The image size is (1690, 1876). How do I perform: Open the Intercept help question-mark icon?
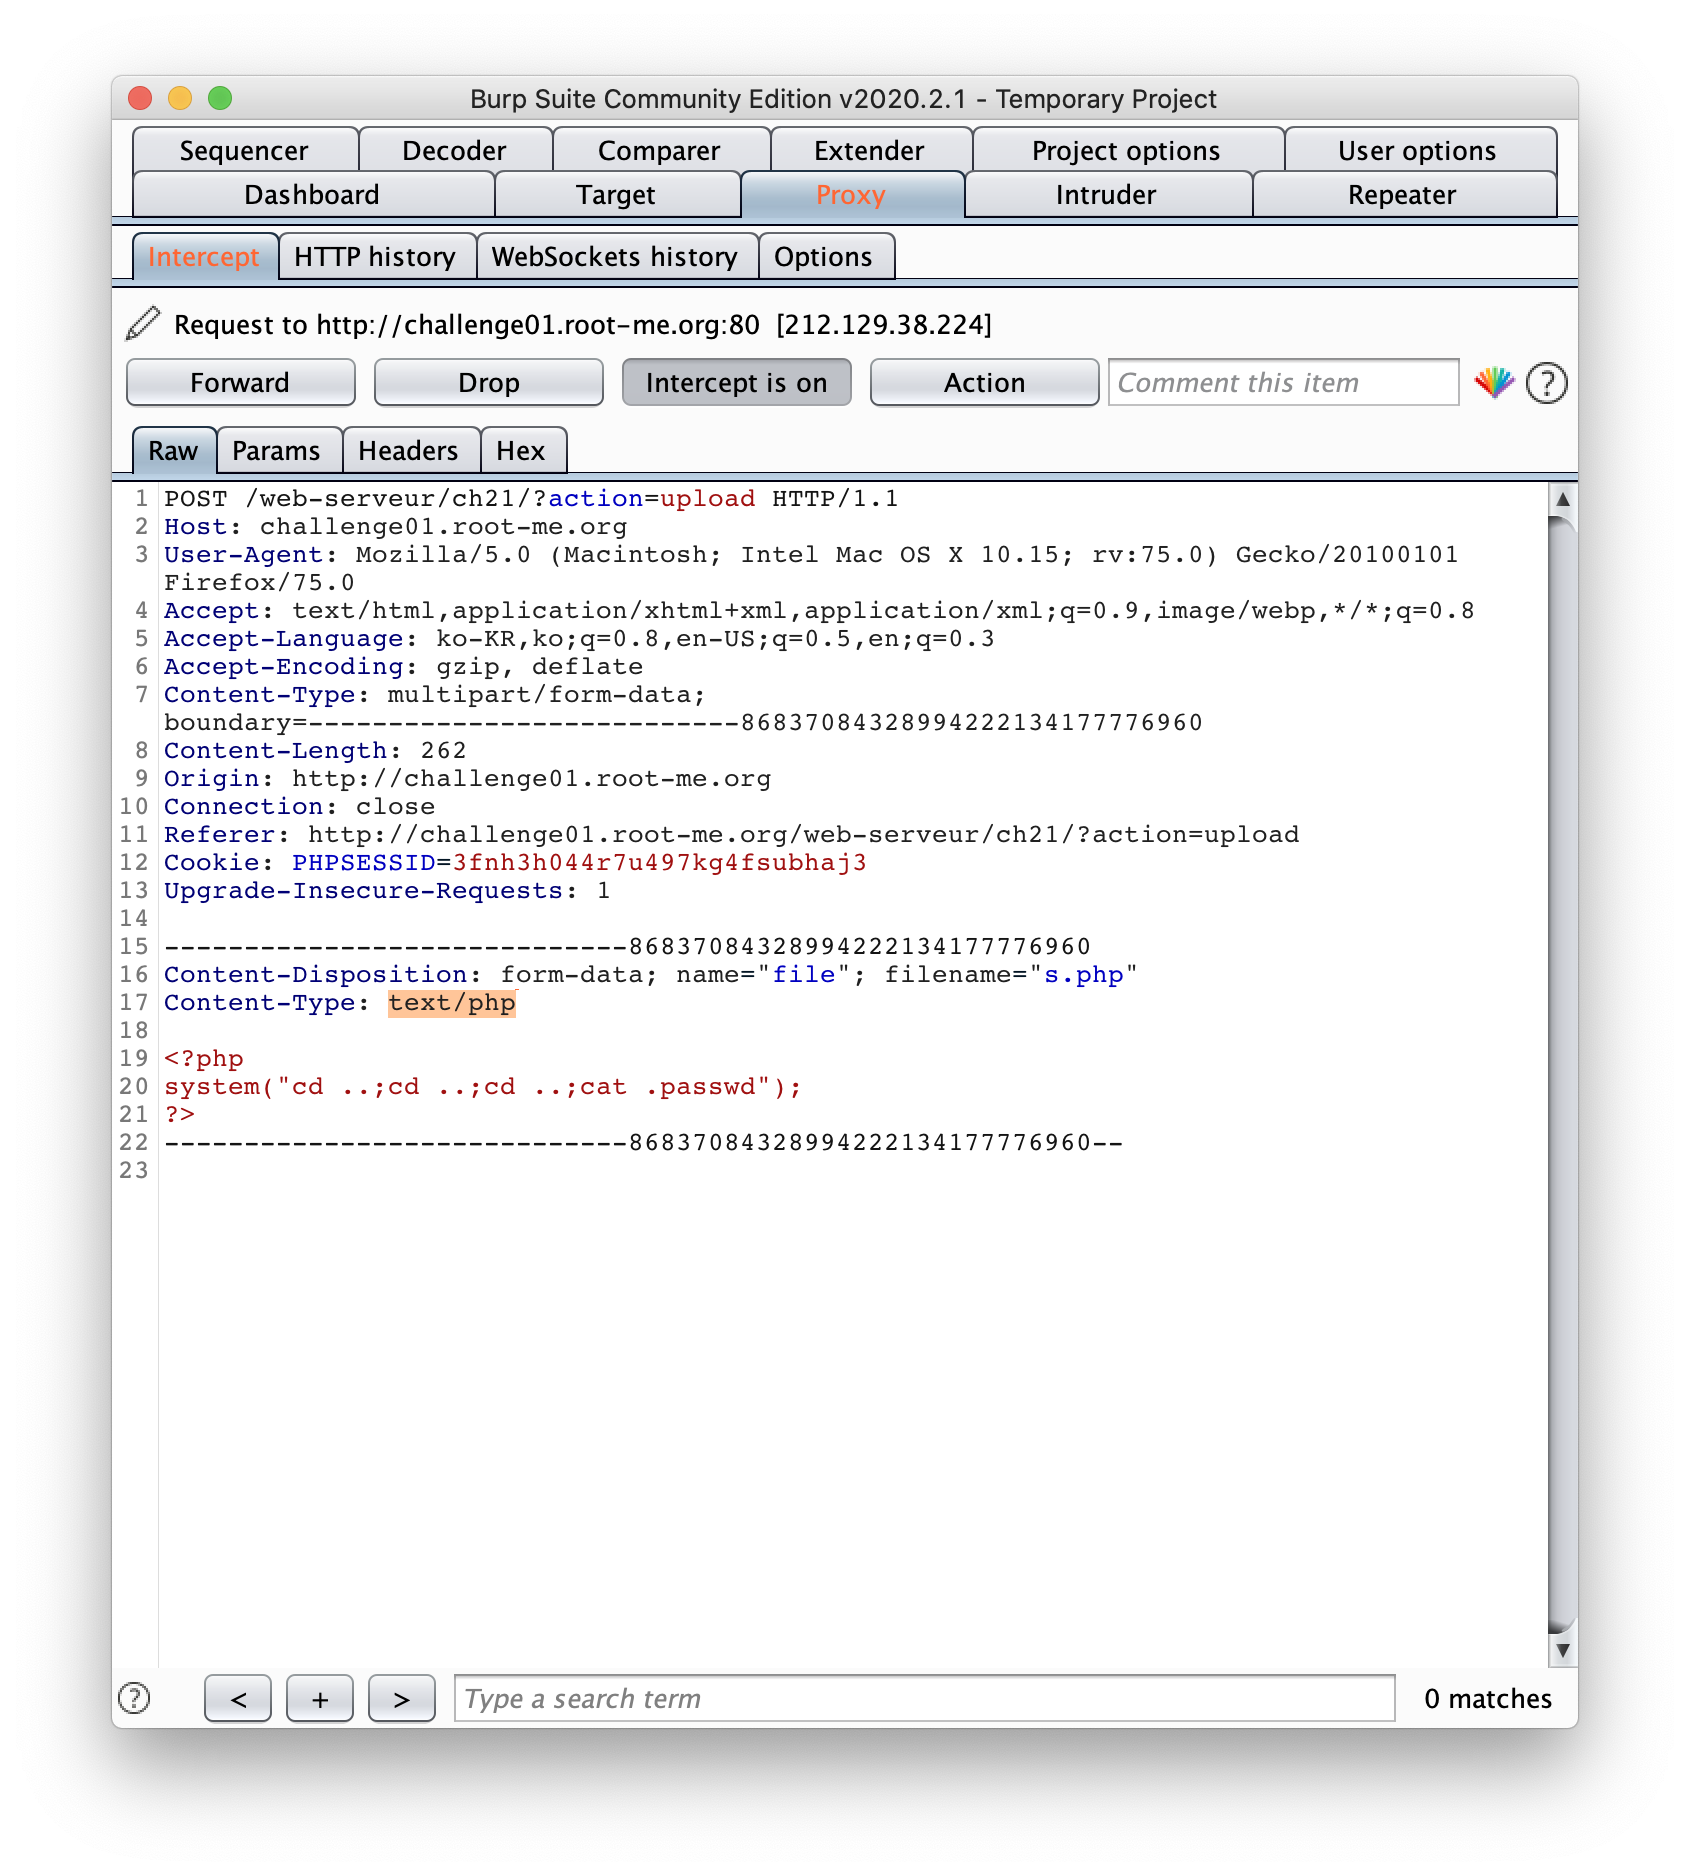pyautogui.click(x=1547, y=383)
